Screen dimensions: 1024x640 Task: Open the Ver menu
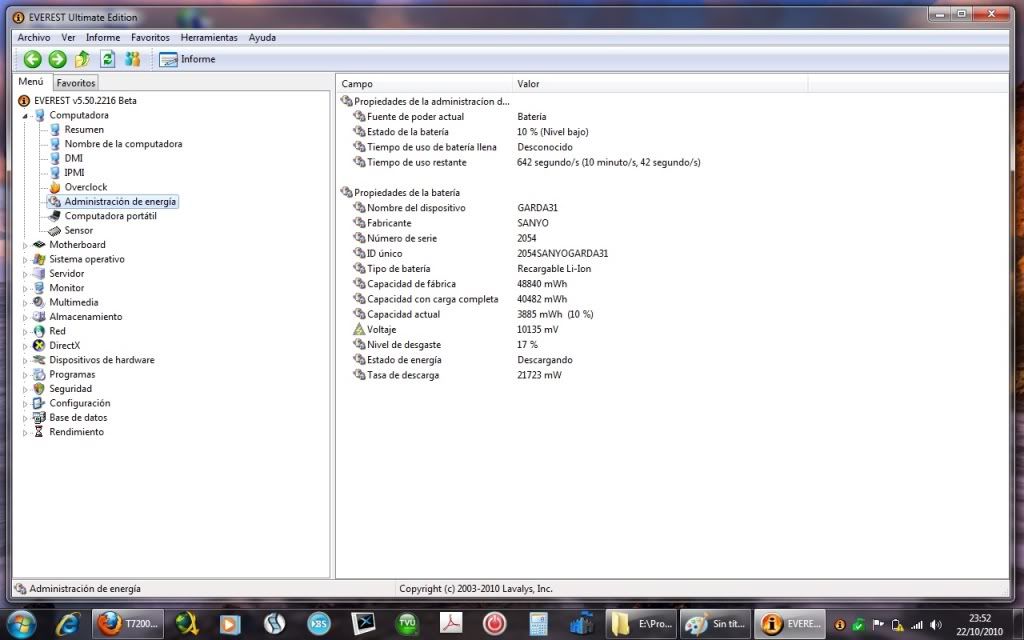pyautogui.click(x=69, y=37)
